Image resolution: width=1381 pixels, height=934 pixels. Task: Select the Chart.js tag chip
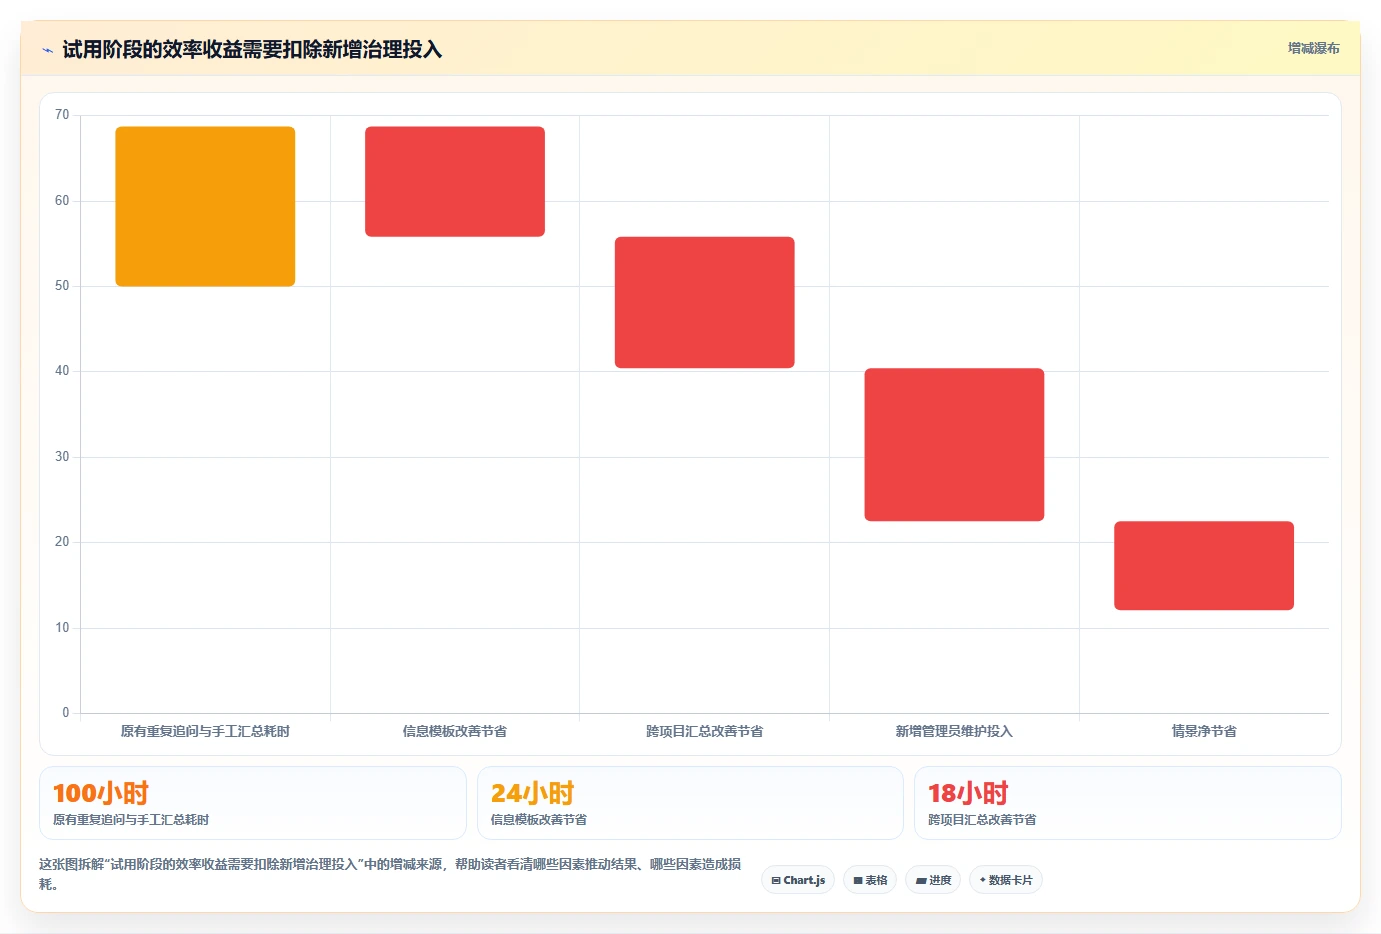(798, 880)
